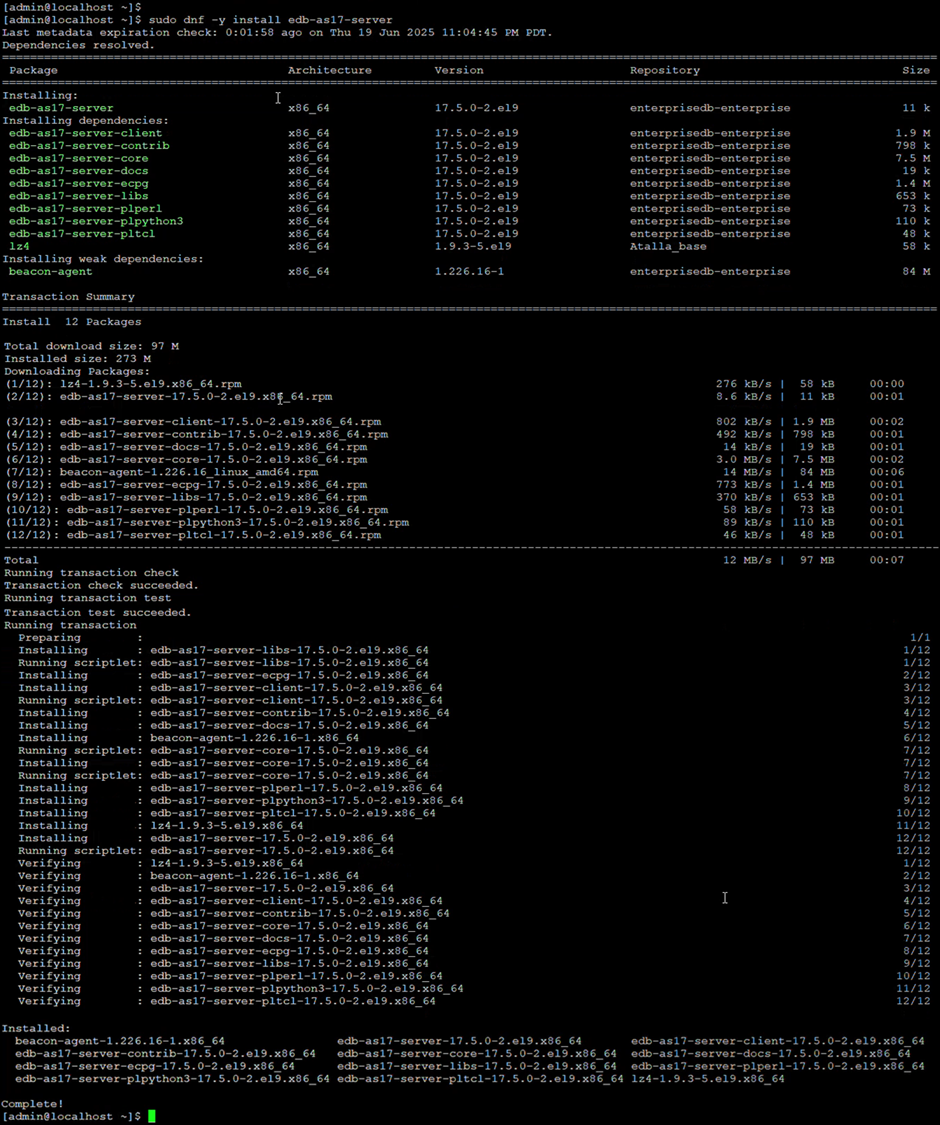This screenshot has height=1125, width=940.
Task: Click the 'Installed:' heading
Action: pos(36,1028)
